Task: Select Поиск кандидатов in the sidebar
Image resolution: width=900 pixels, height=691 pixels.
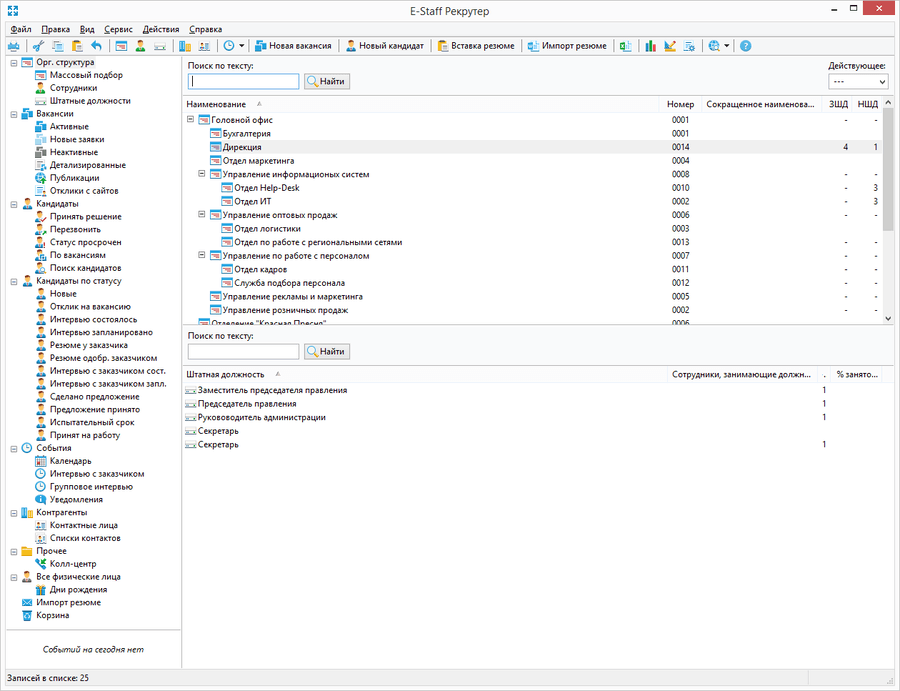Action: pos(86,268)
